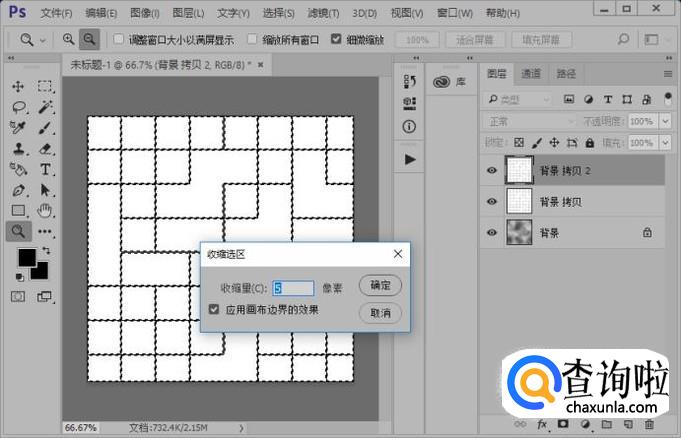Toggle Quick Mask mode

coord(18,297)
